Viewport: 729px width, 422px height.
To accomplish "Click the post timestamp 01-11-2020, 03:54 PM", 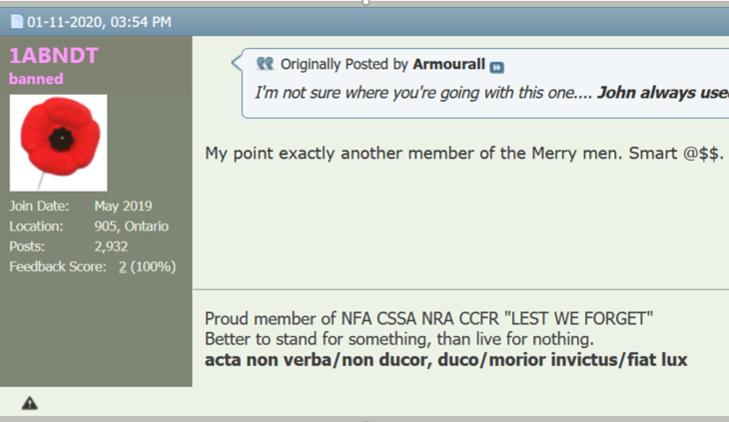I will 98,21.
